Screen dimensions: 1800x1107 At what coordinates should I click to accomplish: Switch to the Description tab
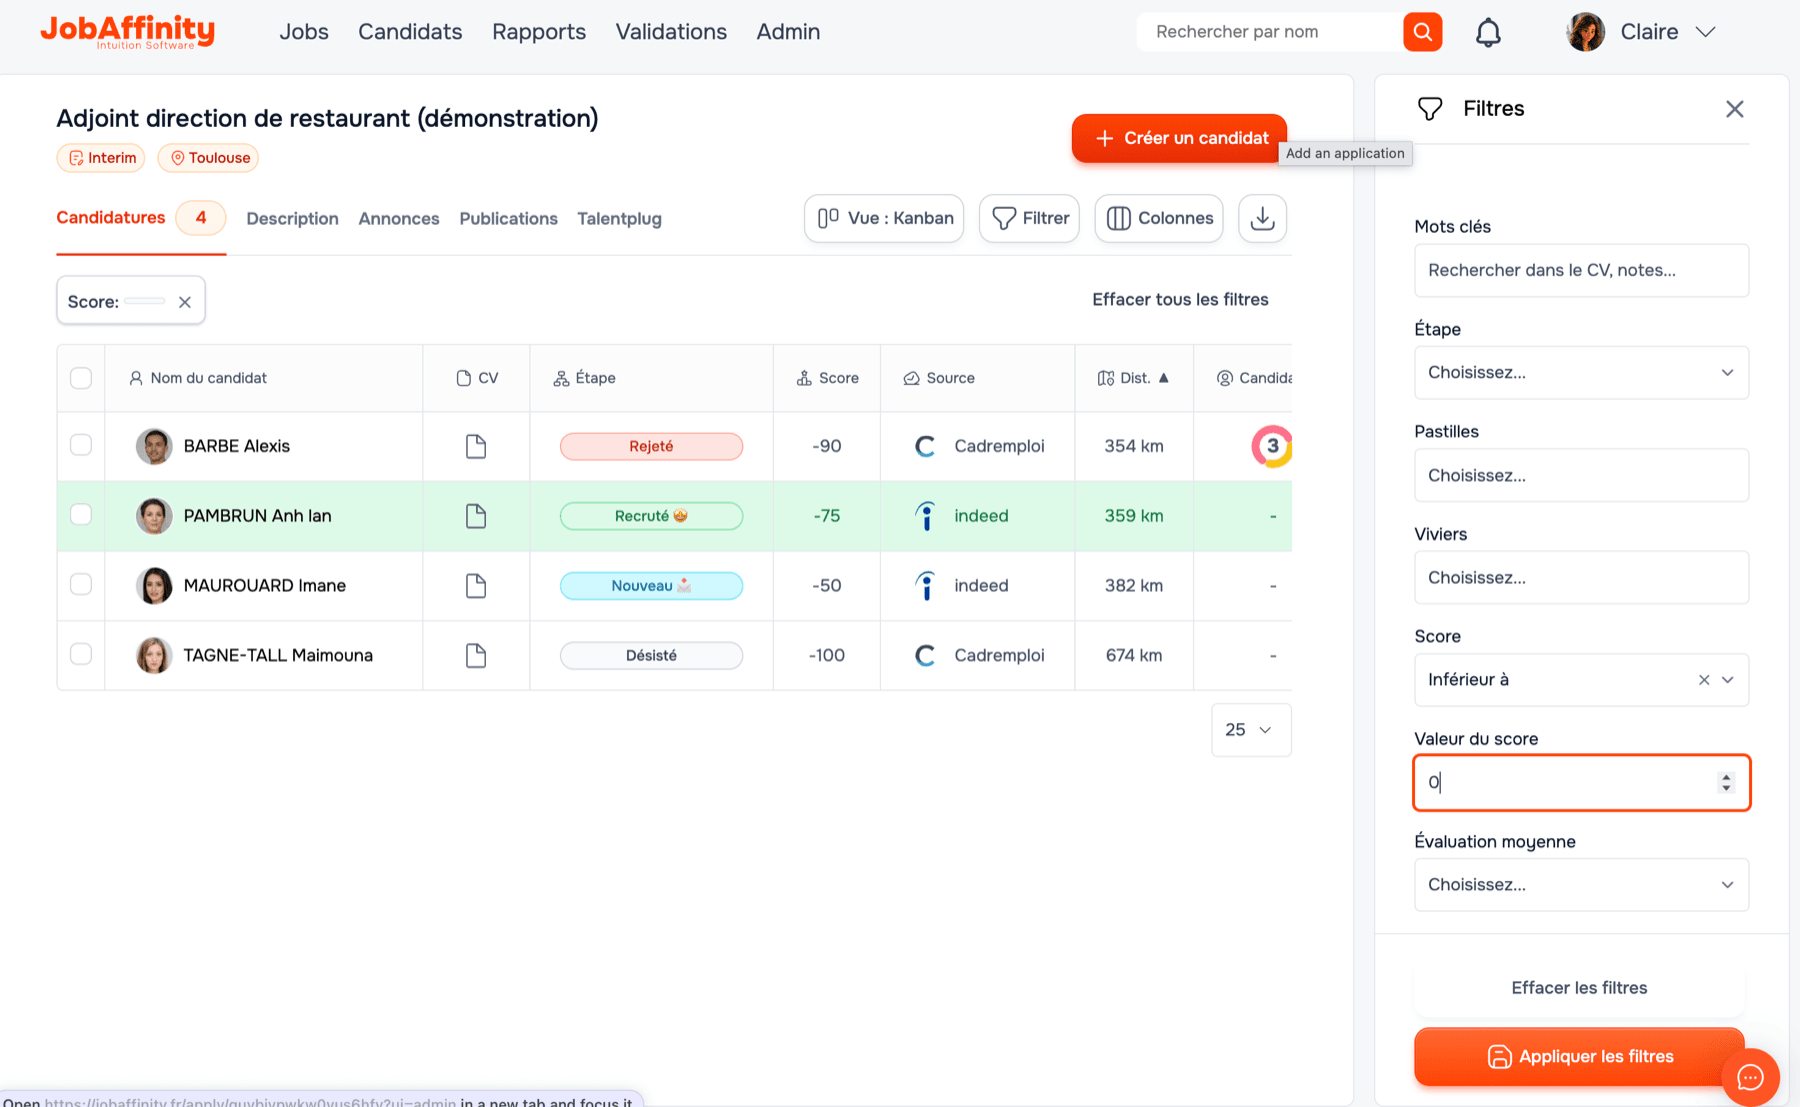pos(292,219)
